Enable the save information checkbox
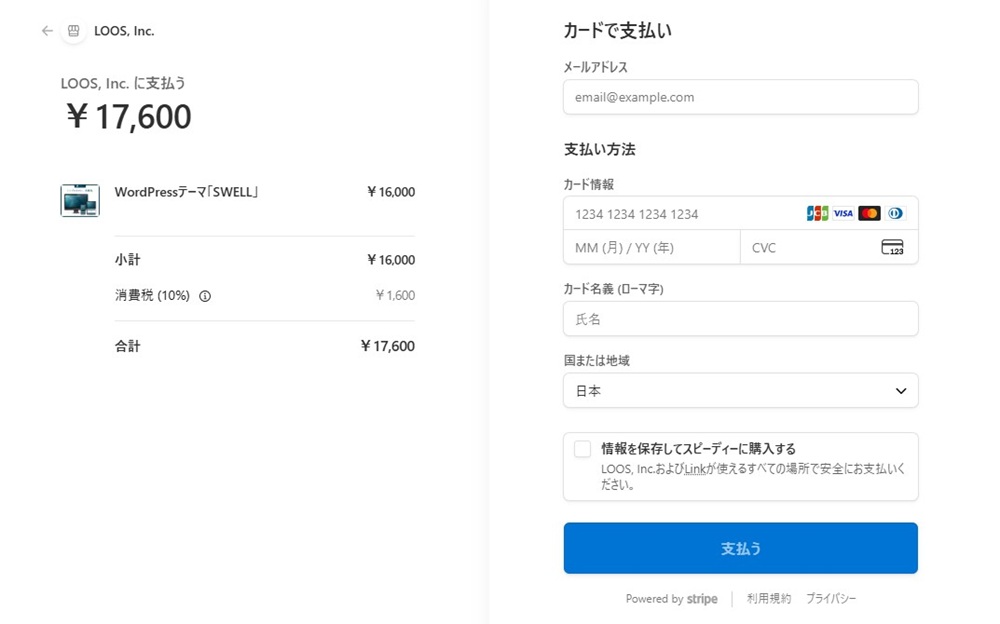This screenshot has width=1000, height=624. pos(582,449)
